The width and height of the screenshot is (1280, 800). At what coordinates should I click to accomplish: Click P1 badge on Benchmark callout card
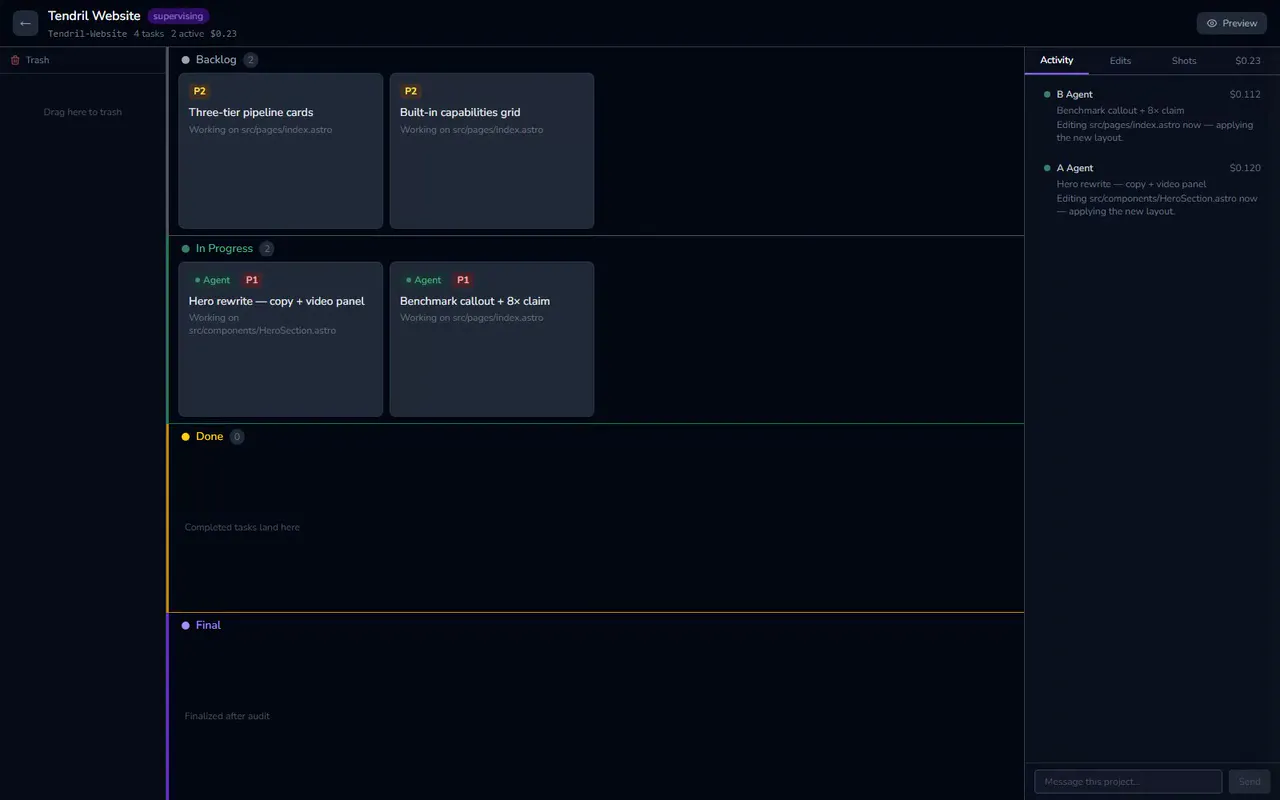pyautogui.click(x=463, y=280)
